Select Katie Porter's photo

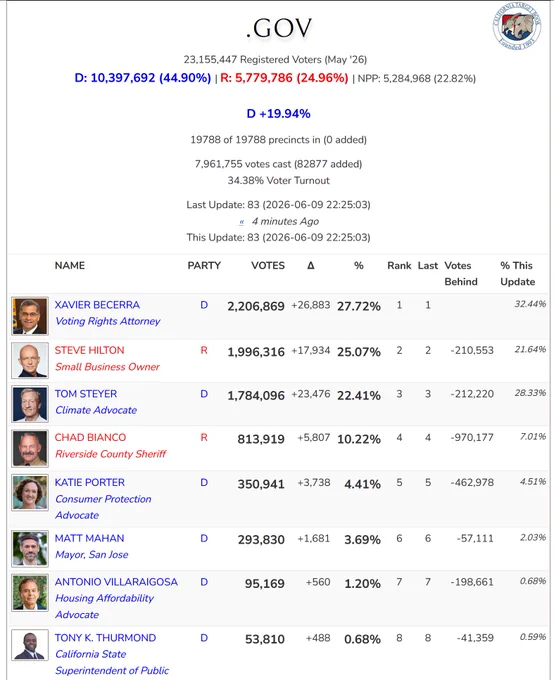tap(30, 493)
